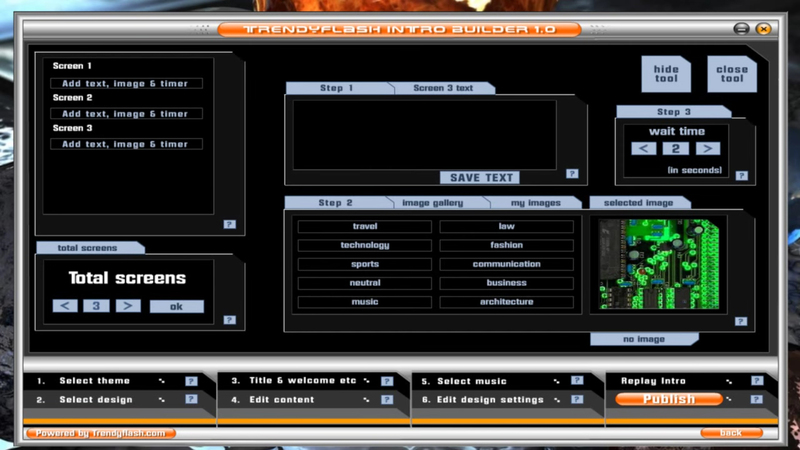The height and width of the screenshot is (450, 800).
Task: Switch to the image gallery tab
Action: pyautogui.click(x=433, y=203)
